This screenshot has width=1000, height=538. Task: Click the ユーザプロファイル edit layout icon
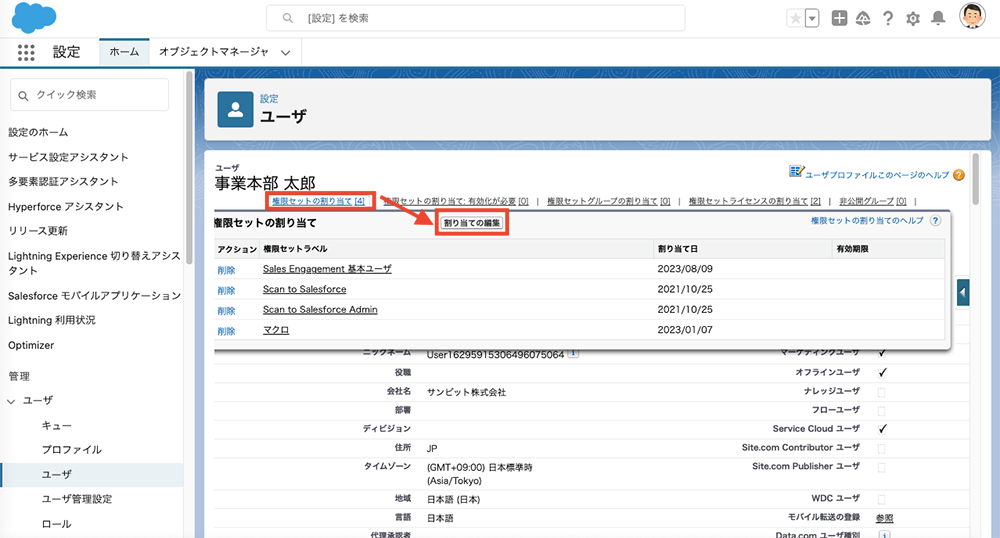[x=796, y=171]
